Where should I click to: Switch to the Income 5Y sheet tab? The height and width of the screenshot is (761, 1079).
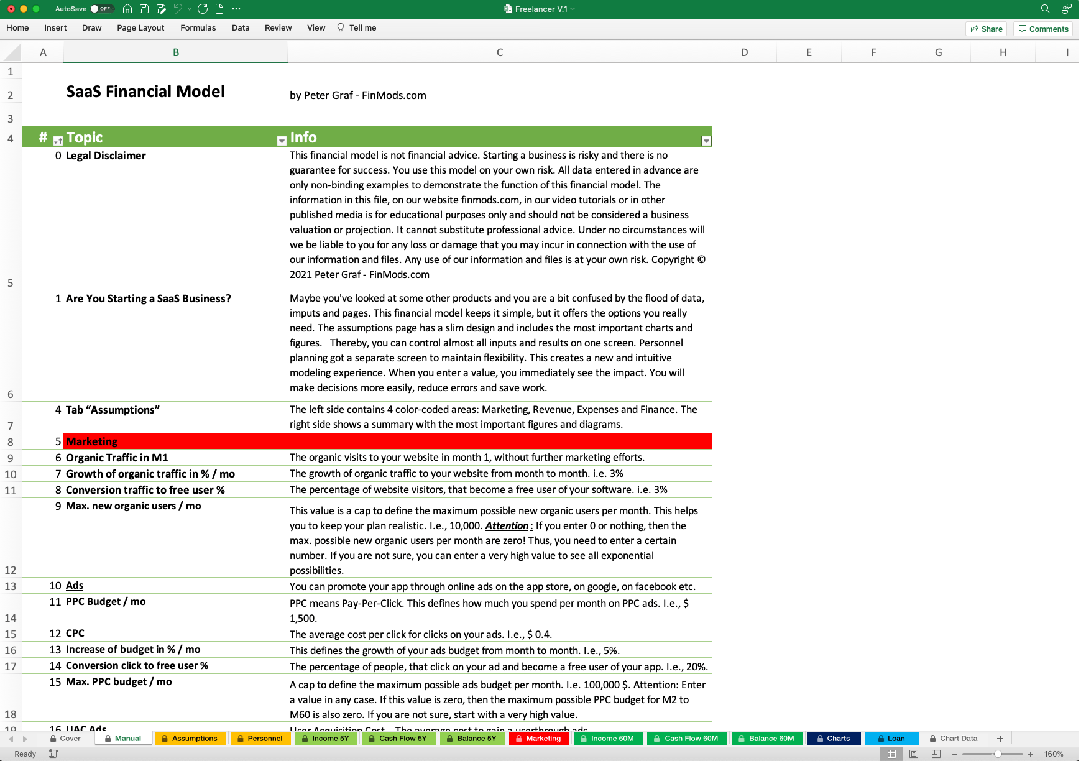click(326, 738)
